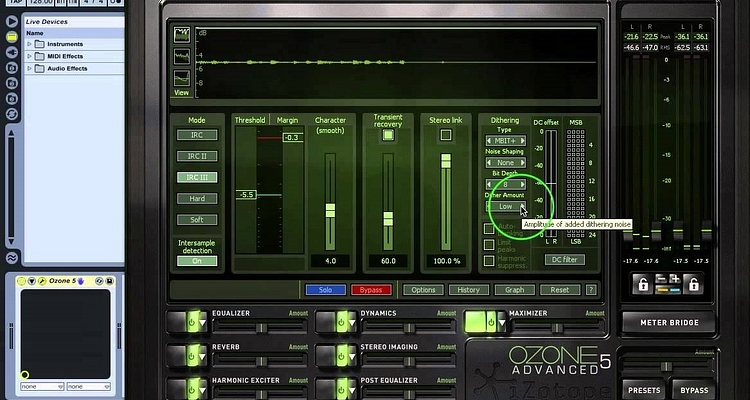The width and height of the screenshot is (750, 400).
Task: Toggle the Stereo link checkbox
Action: (x=446, y=135)
